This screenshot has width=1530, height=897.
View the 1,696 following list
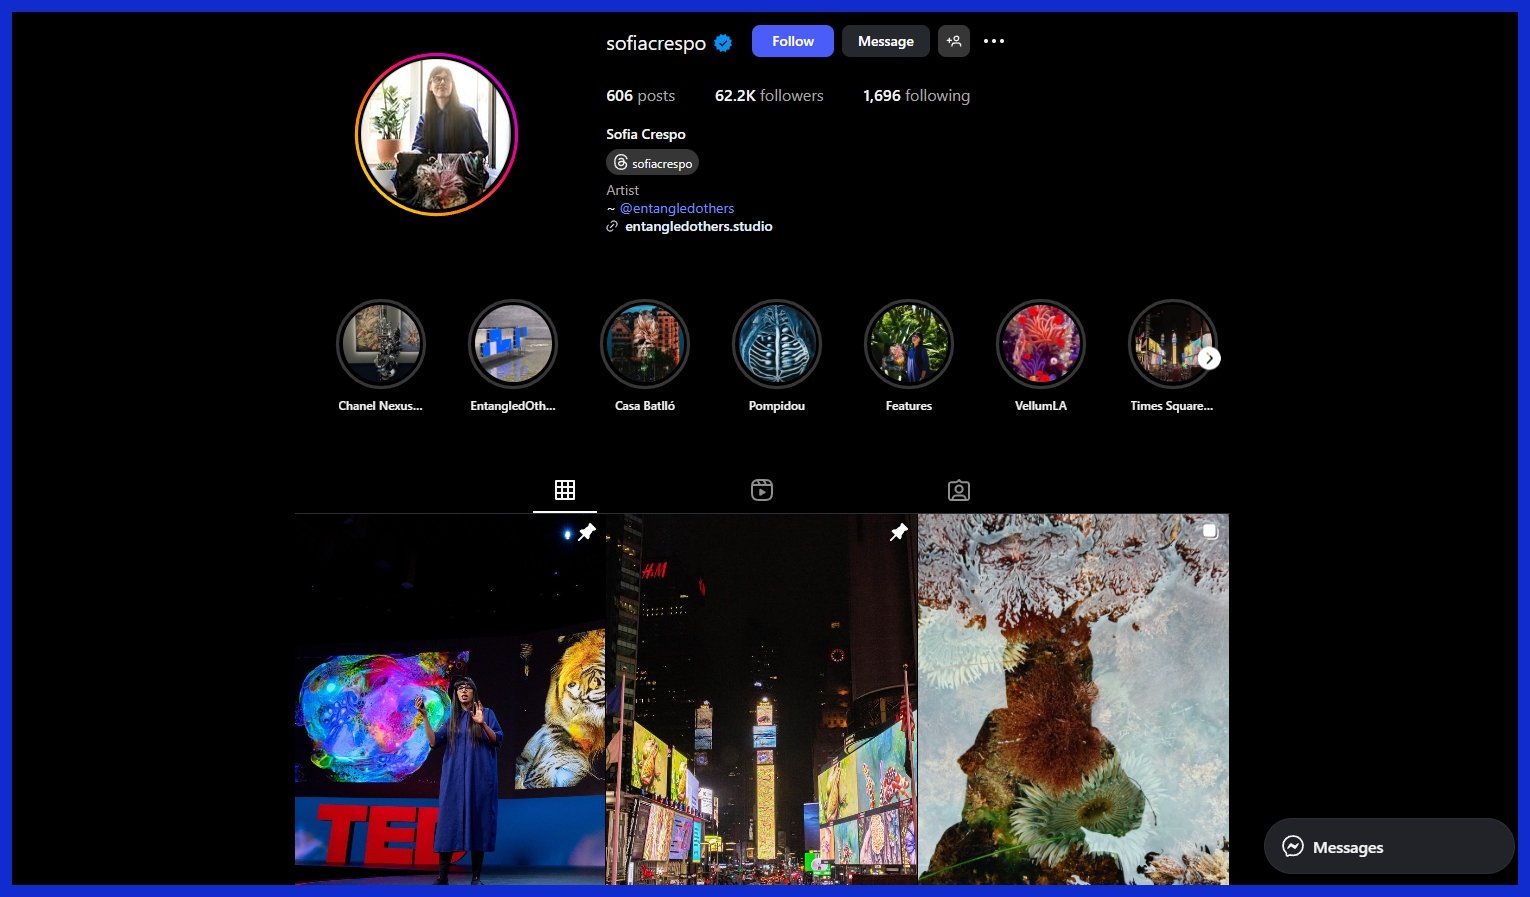[916, 96]
